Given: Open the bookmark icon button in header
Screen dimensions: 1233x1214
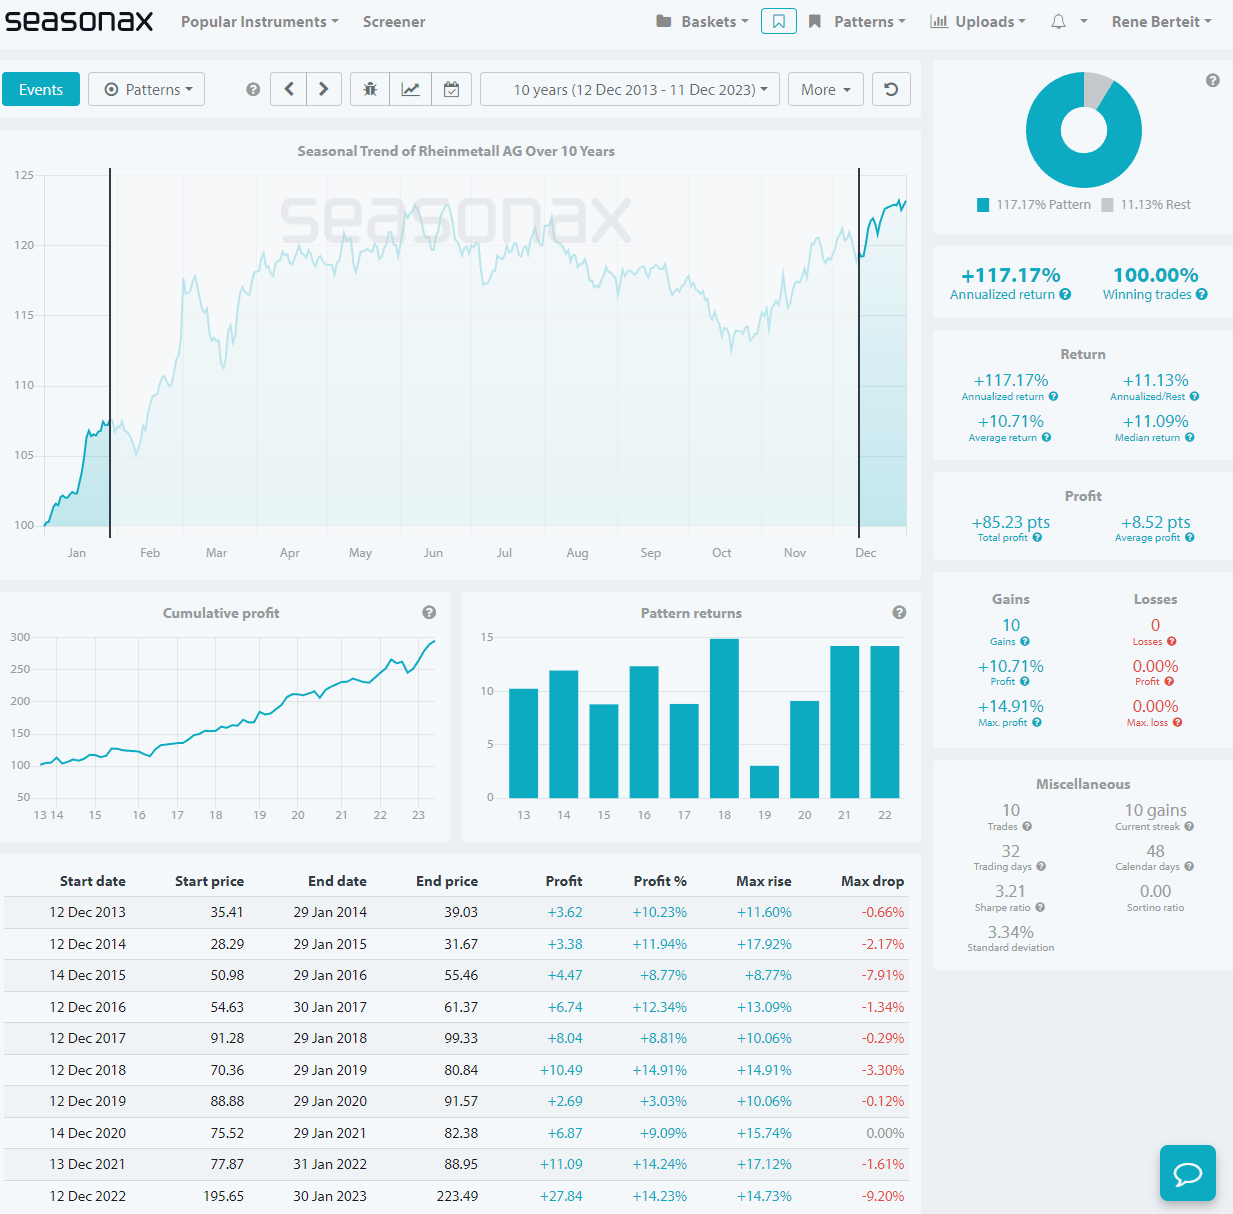Looking at the screenshot, I should pyautogui.click(x=778, y=21).
